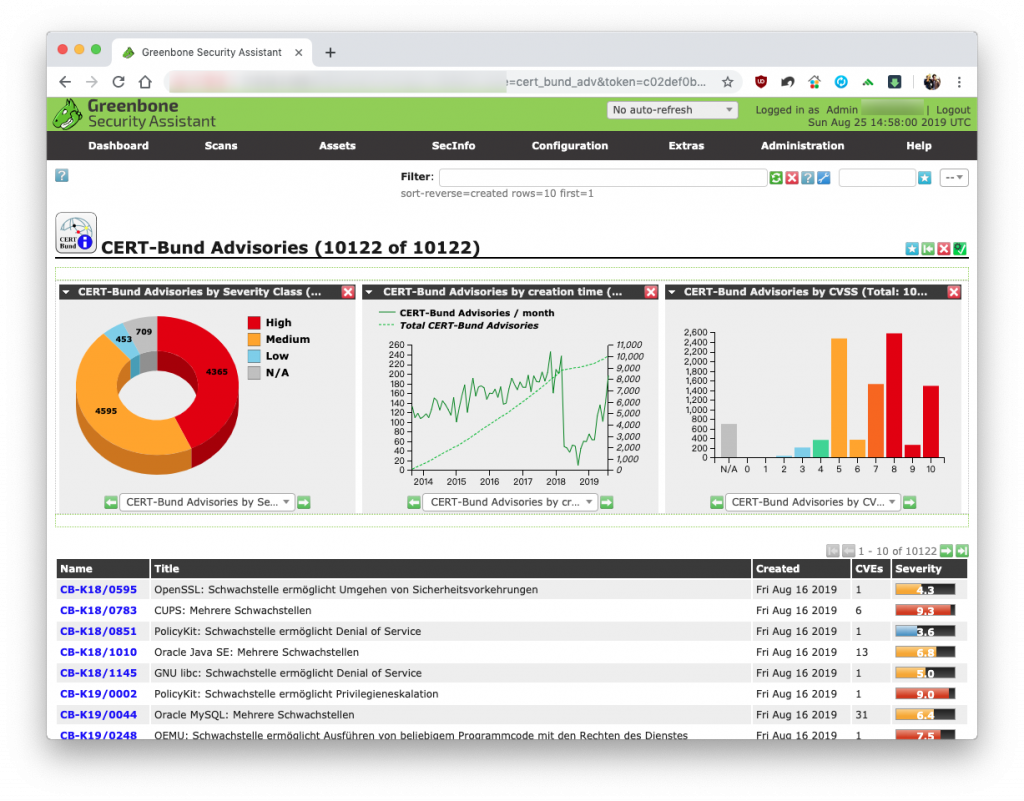Add new chart with blue star icon
This screenshot has width=1024, height=801.
912,249
